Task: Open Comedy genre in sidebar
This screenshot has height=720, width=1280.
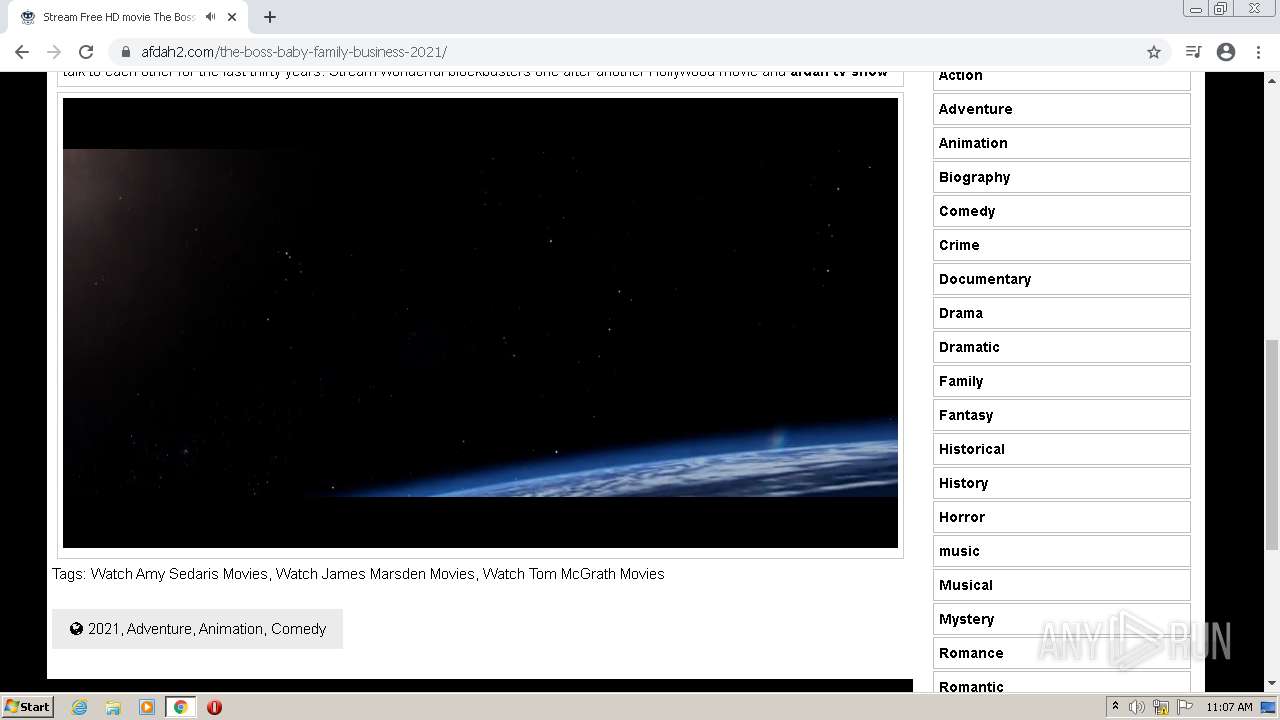Action: pyautogui.click(x=1061, y=211)
